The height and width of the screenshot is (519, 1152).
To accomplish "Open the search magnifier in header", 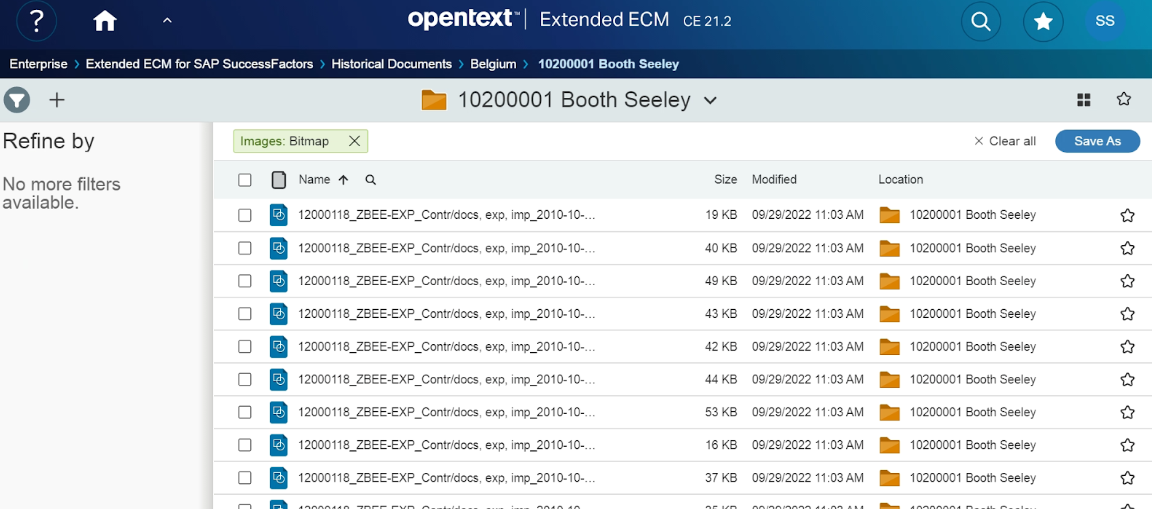I will click(x=981, y=21).
